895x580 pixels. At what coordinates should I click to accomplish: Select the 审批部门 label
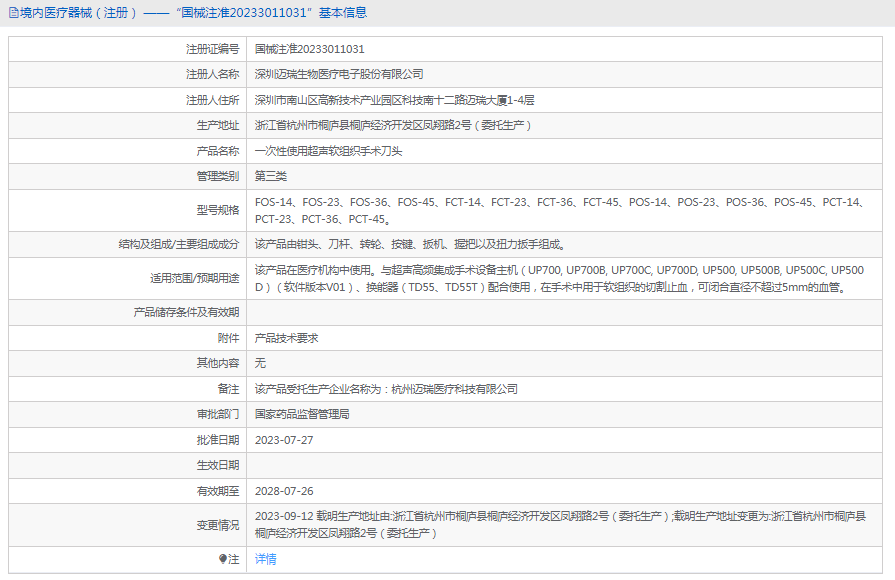pyautogui.click(x=218, y=414)
